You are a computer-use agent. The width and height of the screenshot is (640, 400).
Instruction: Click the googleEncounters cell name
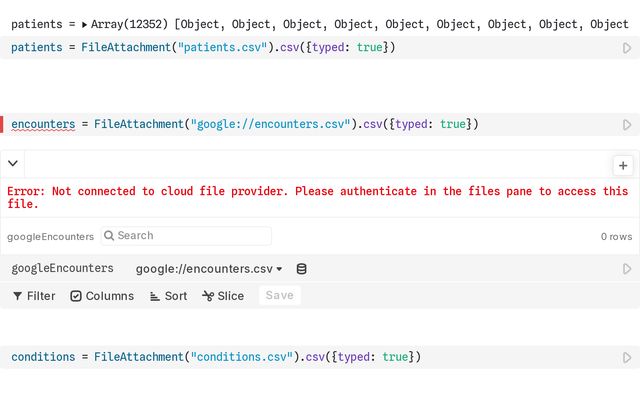pyautogui.click(x=62, y=269)
